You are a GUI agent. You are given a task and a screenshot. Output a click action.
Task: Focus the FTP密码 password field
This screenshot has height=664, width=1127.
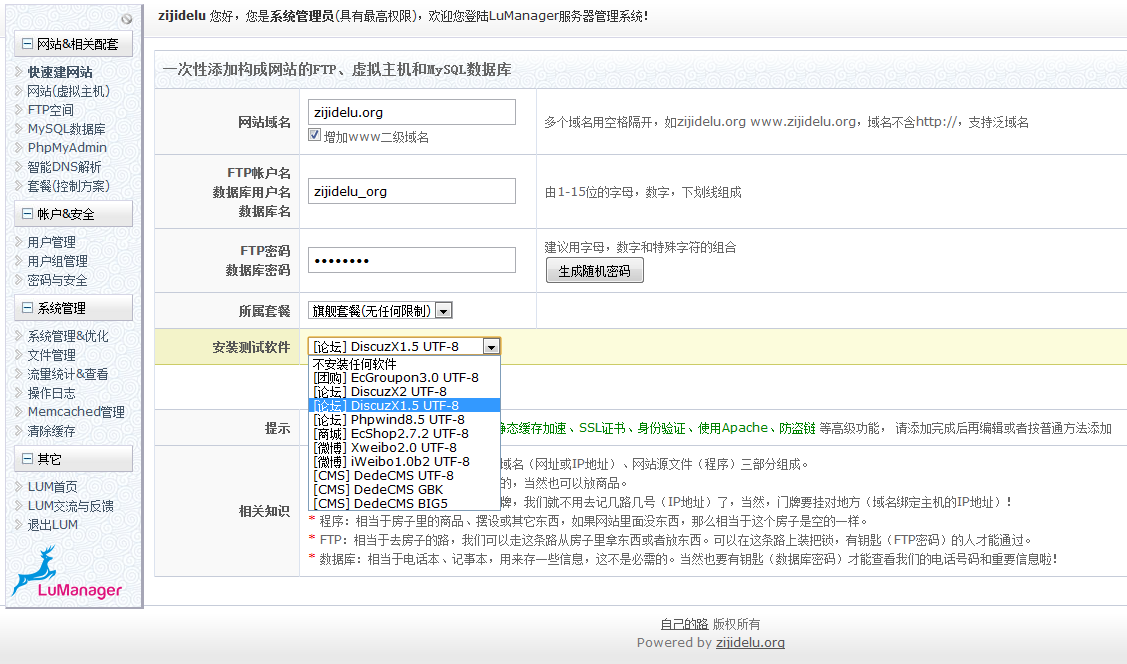coord(411,261)
